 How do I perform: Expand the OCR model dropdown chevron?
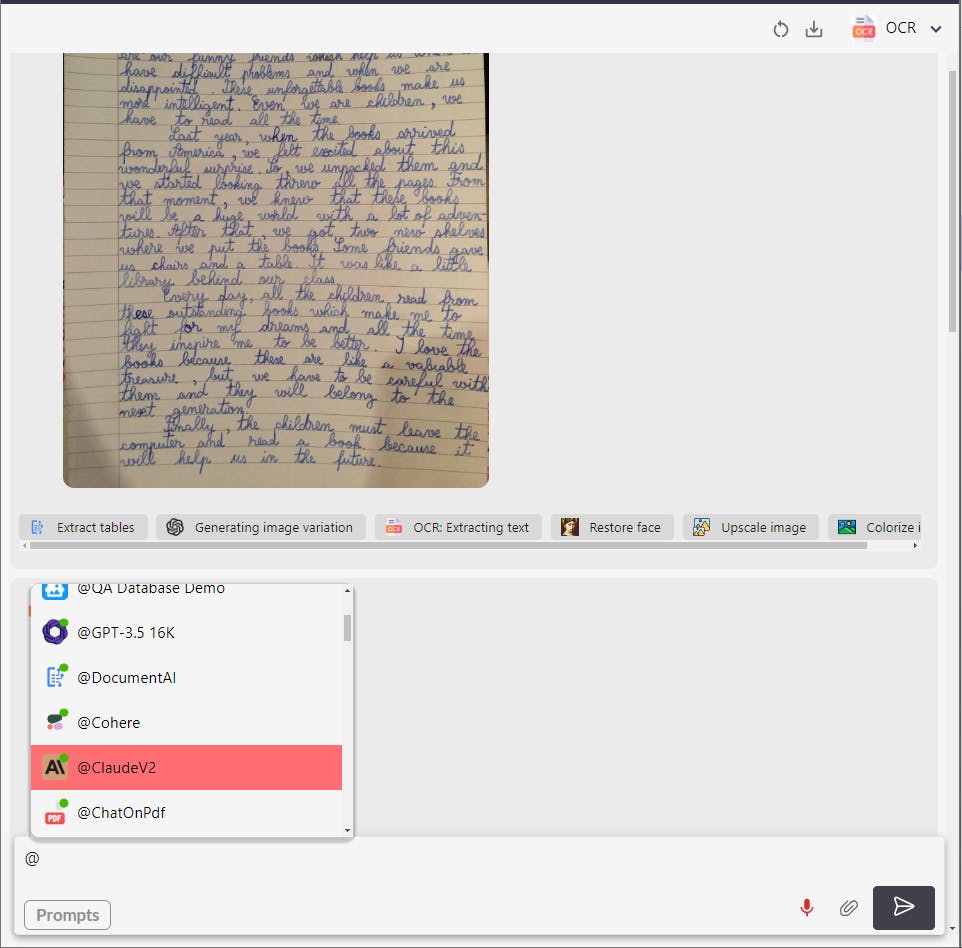click(x=936, y=29)
